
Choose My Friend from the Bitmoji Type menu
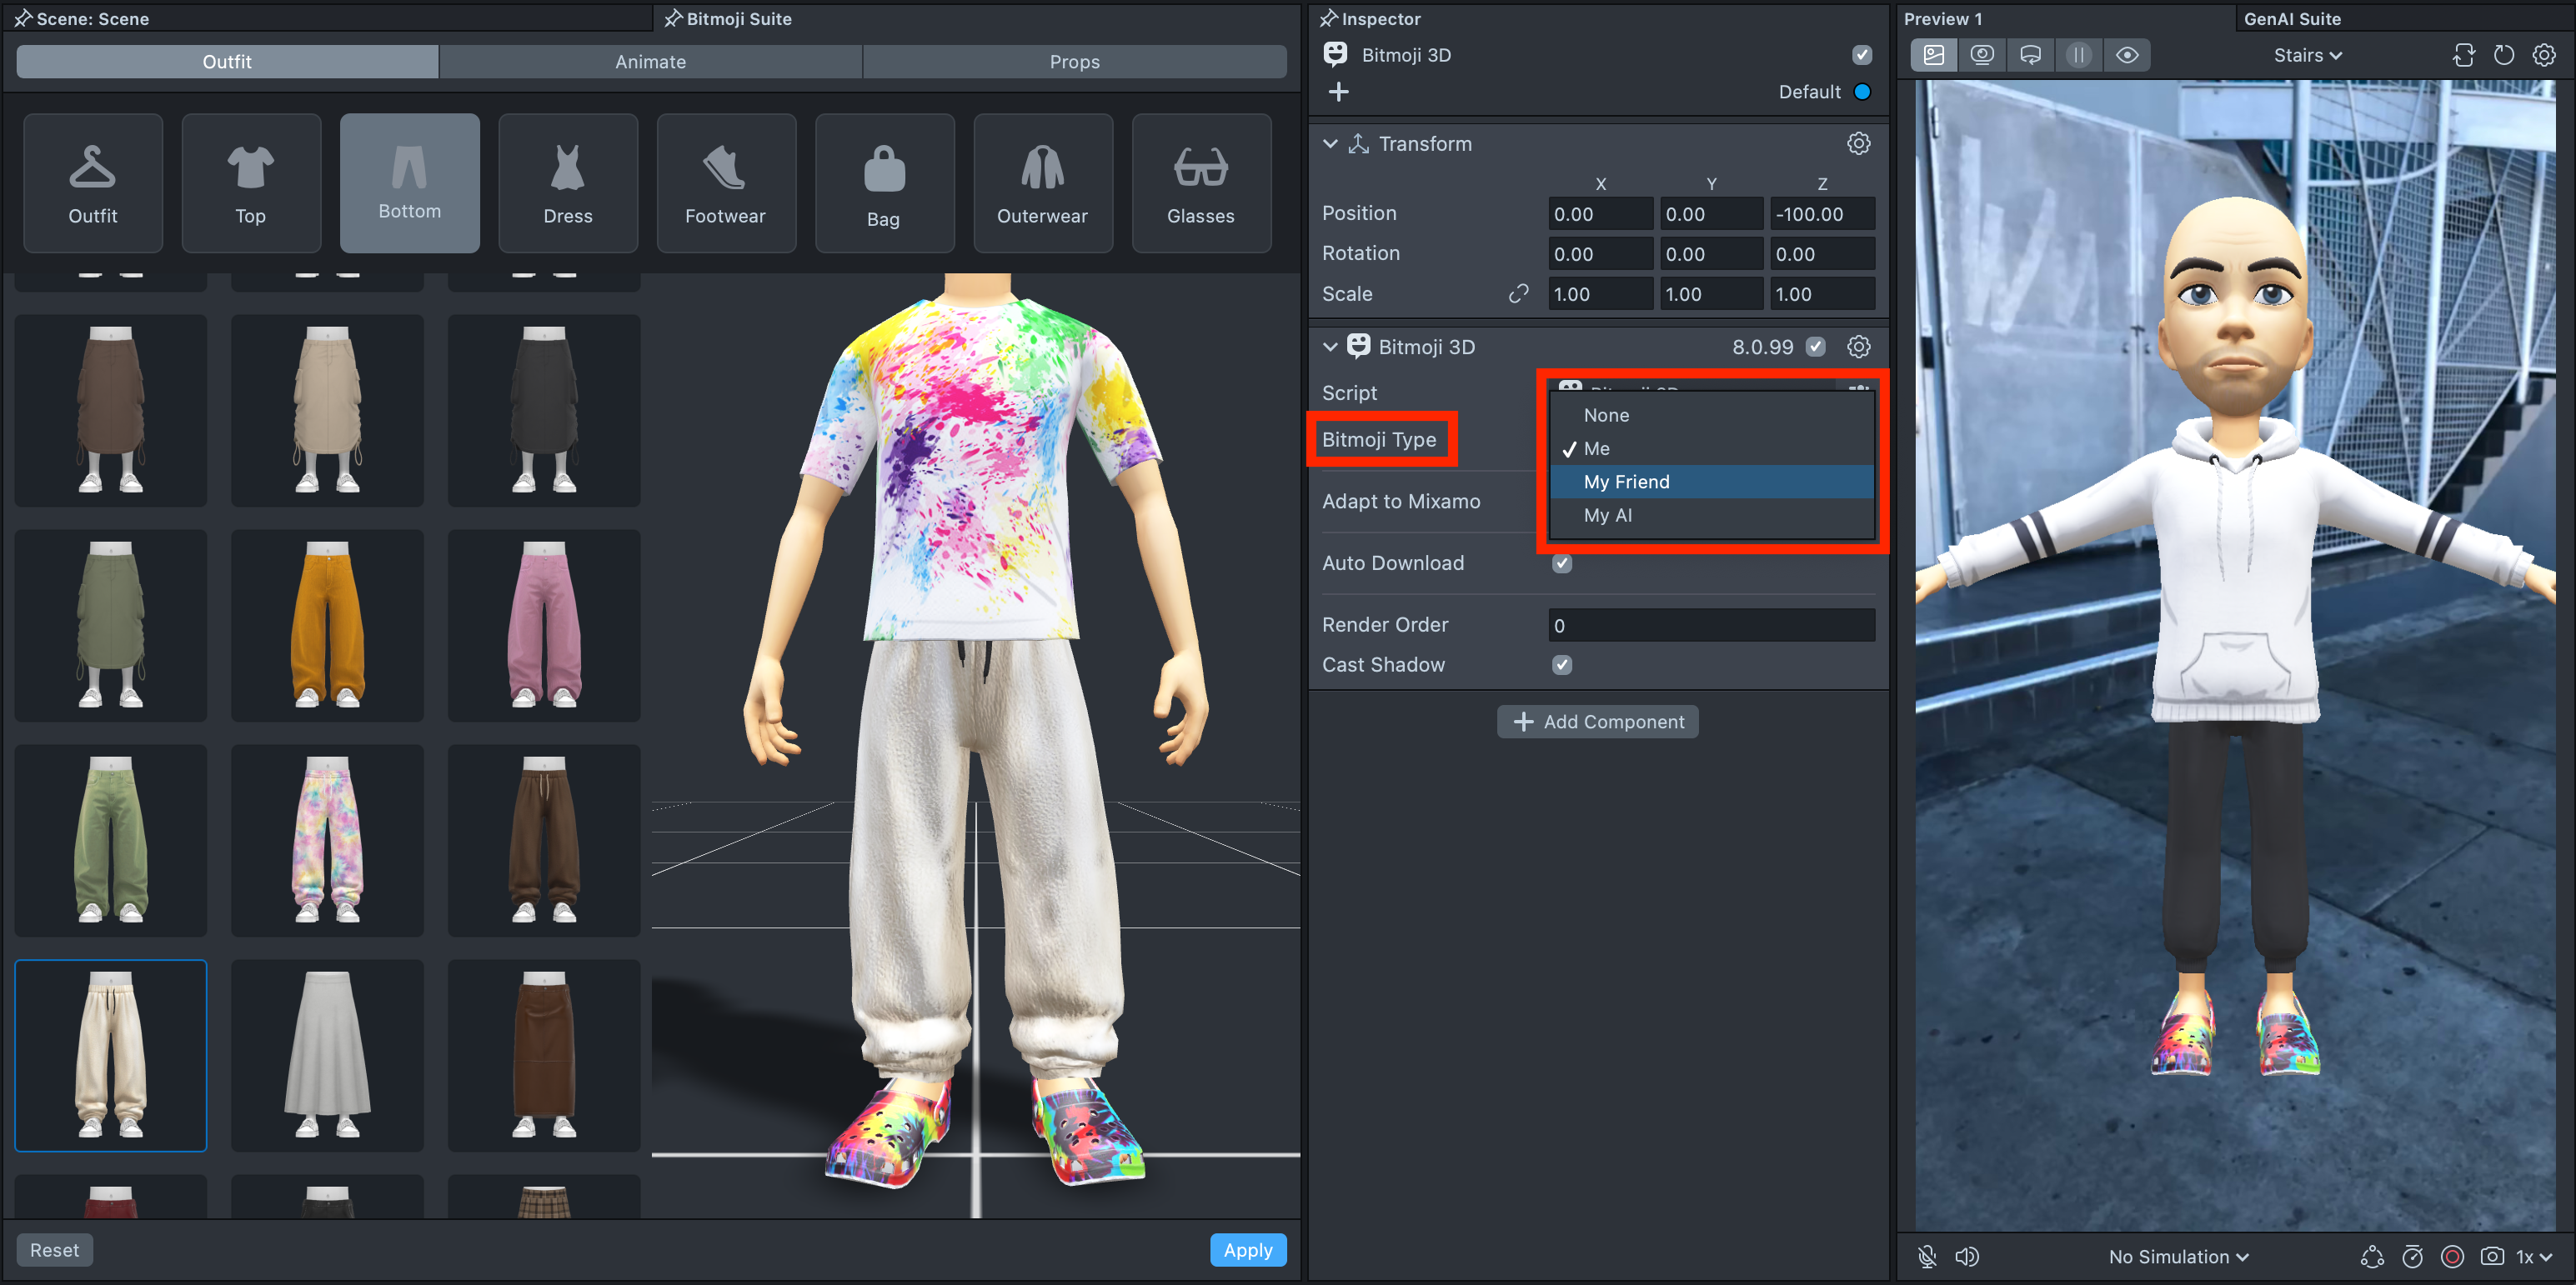[x=1626, y=482]
